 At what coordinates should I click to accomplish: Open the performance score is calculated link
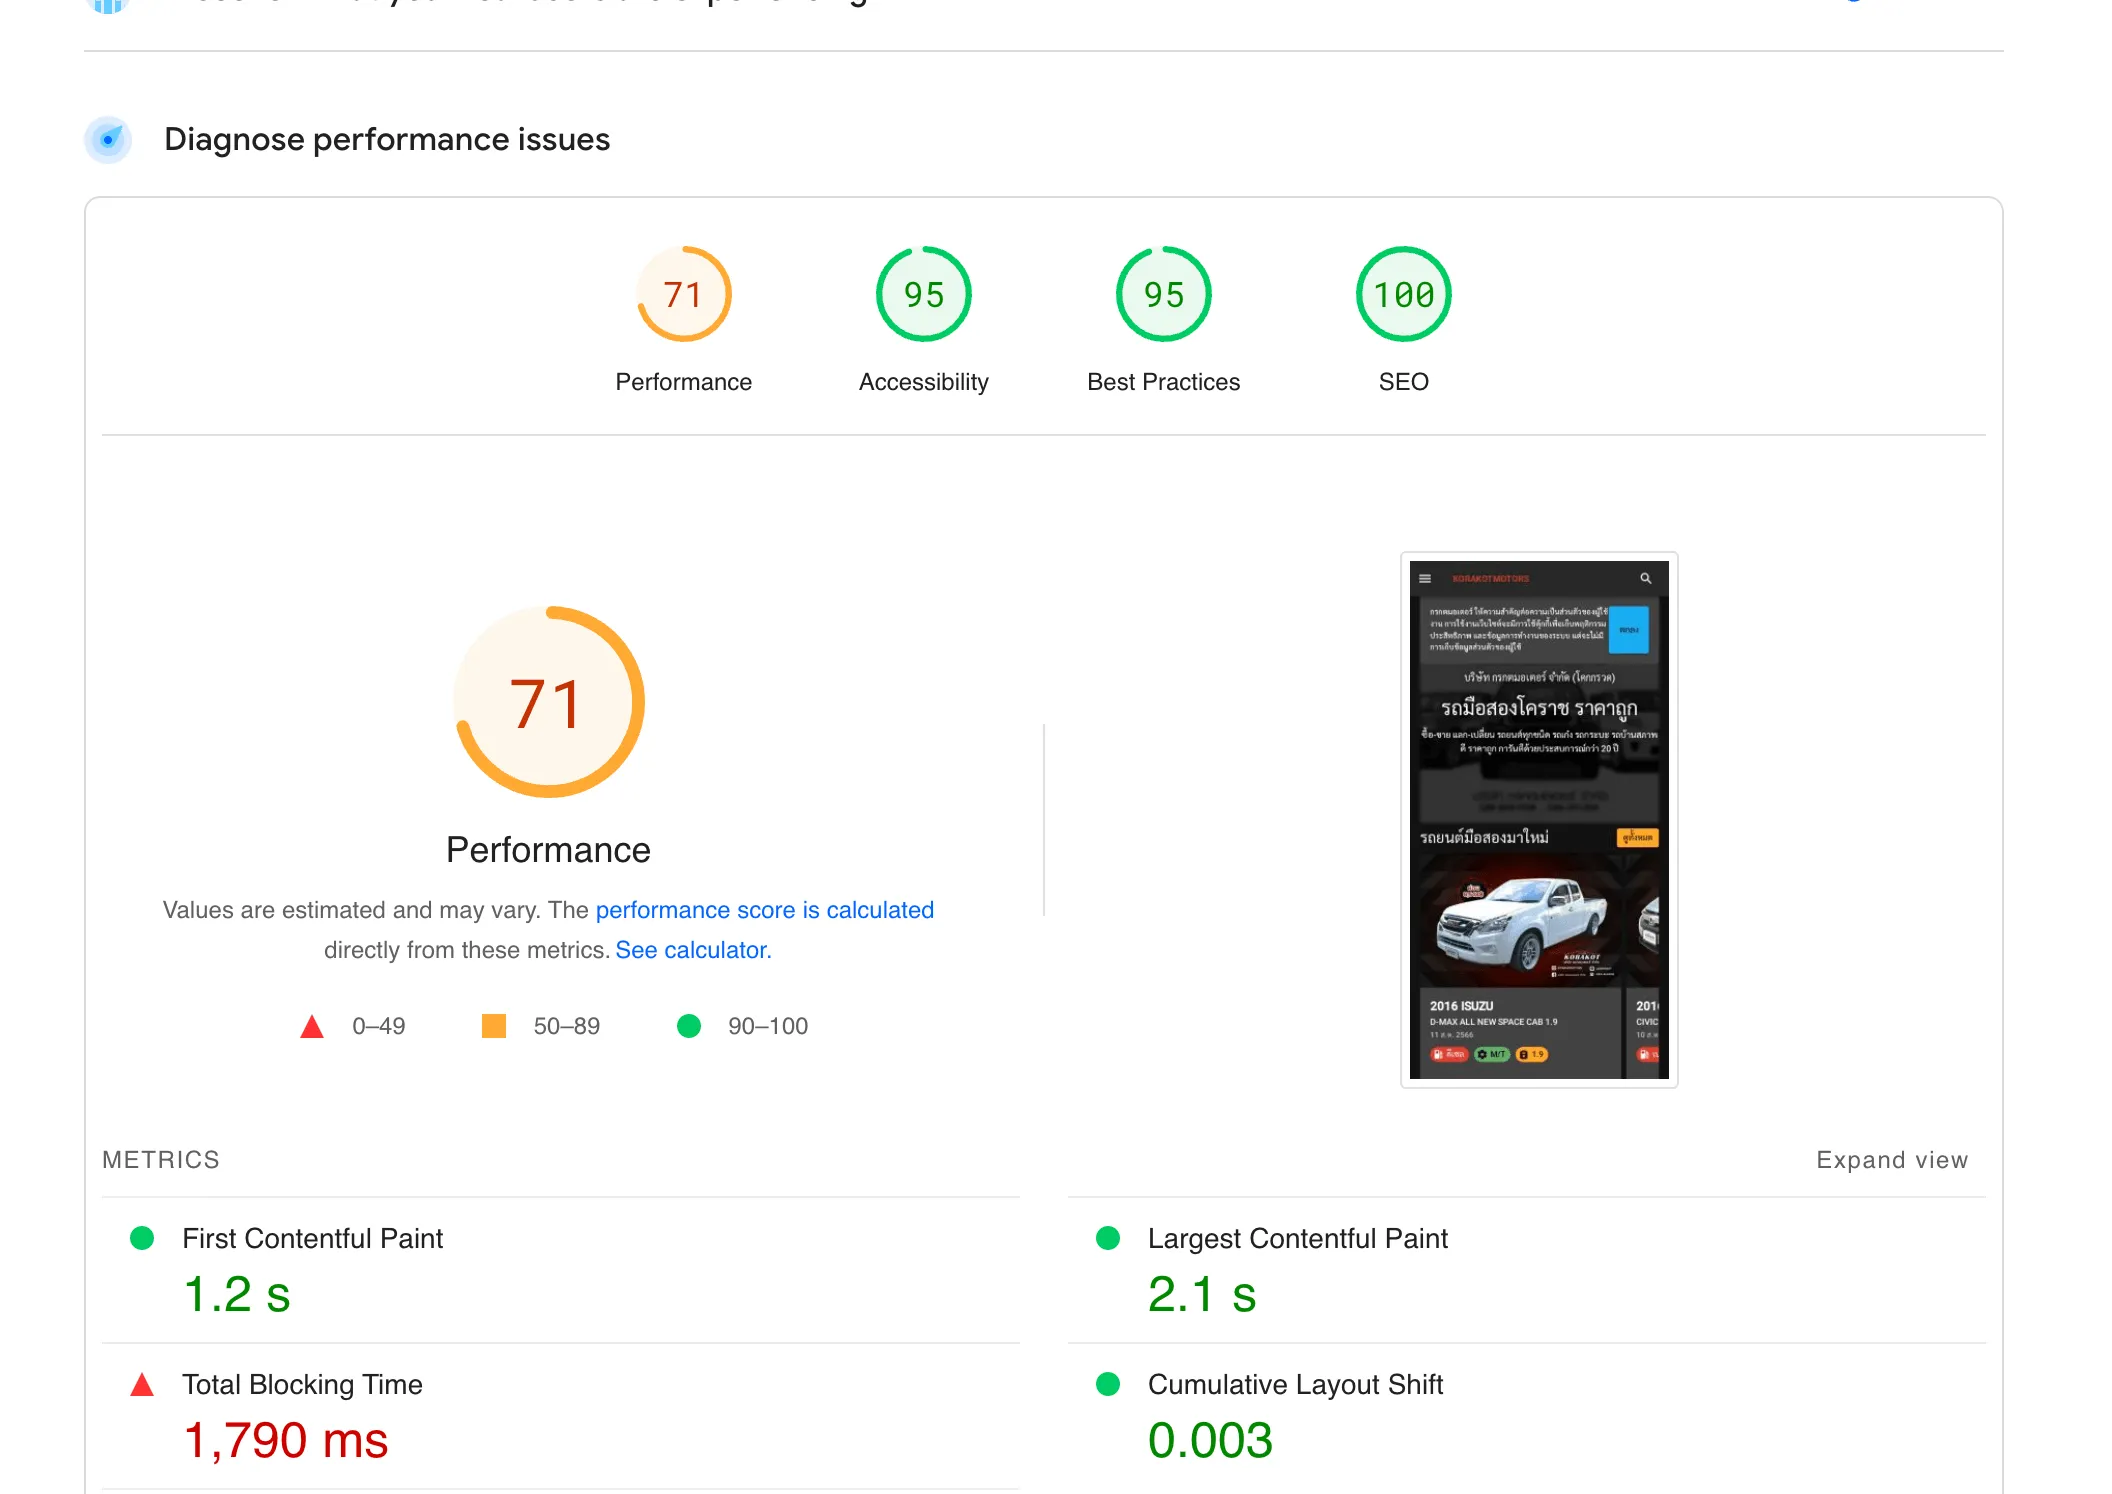point(764,910)
